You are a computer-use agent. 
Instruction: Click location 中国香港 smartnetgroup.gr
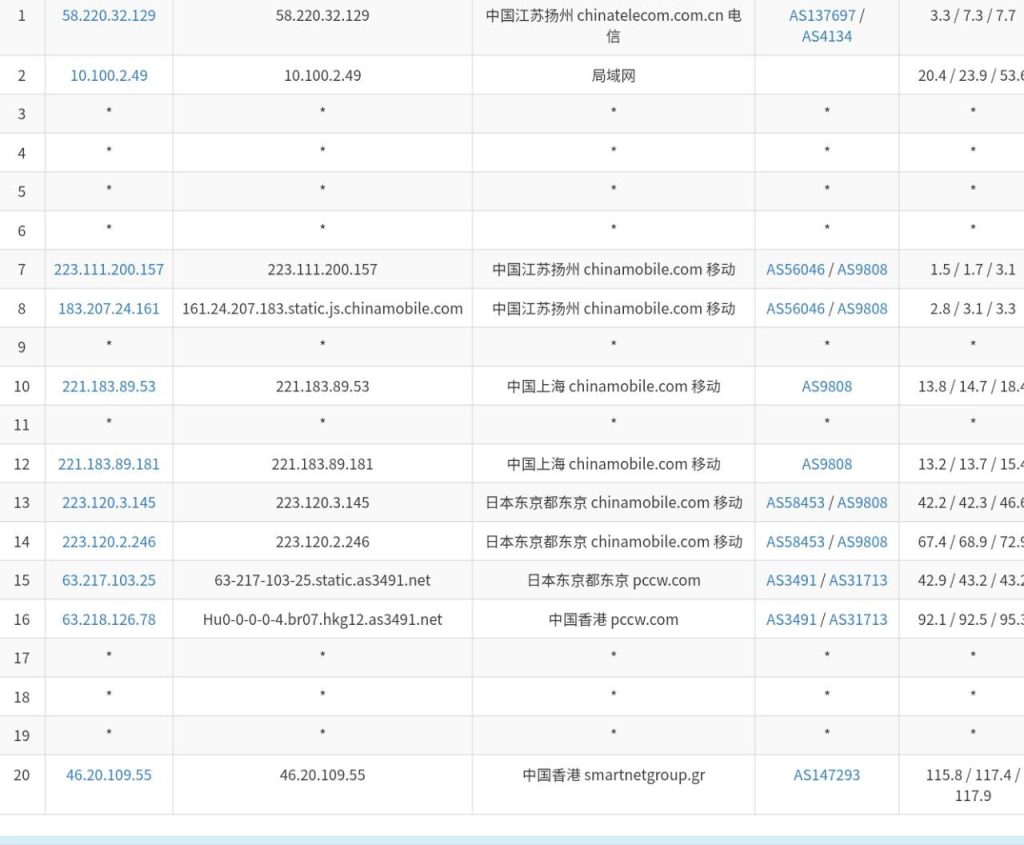tap(613, 775)
